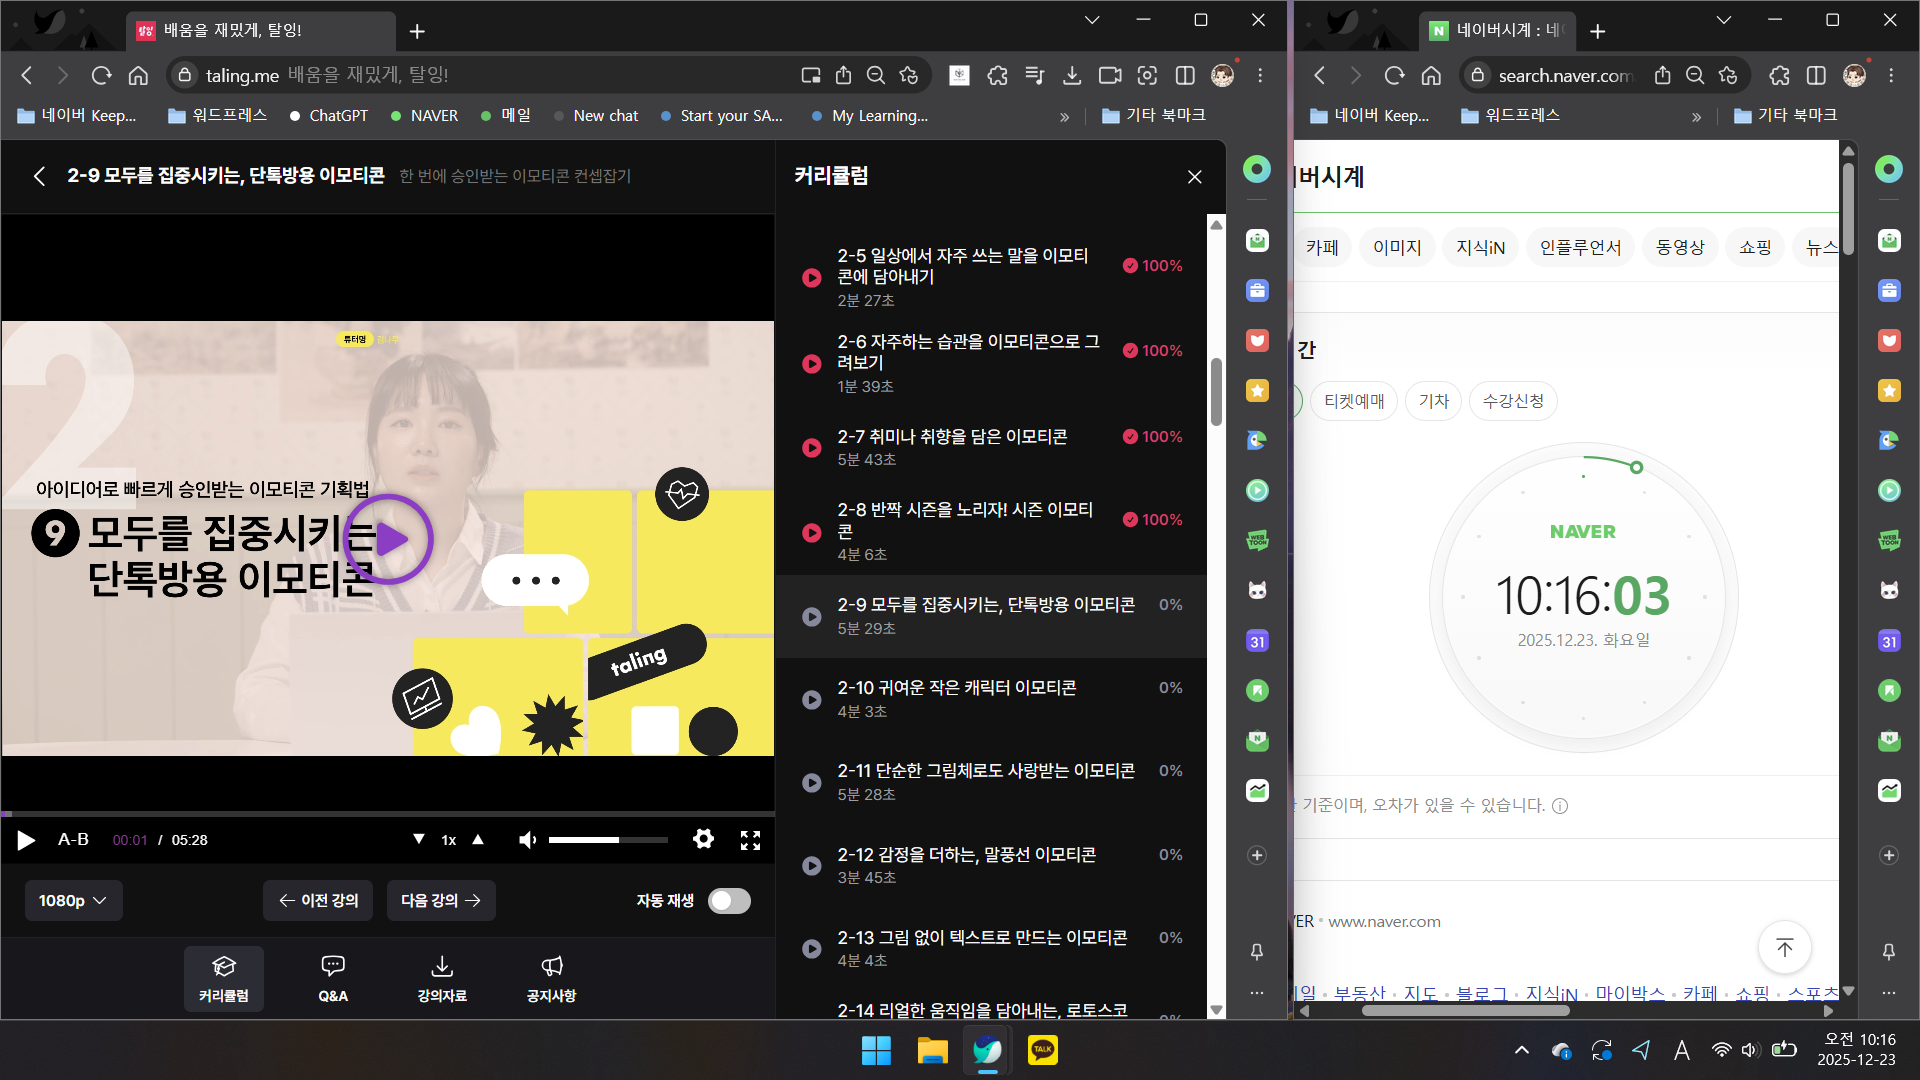Enable the 자동 재생 toggle
Viewport: 1920px width, 1080px height.
click(x=729, y=901)
